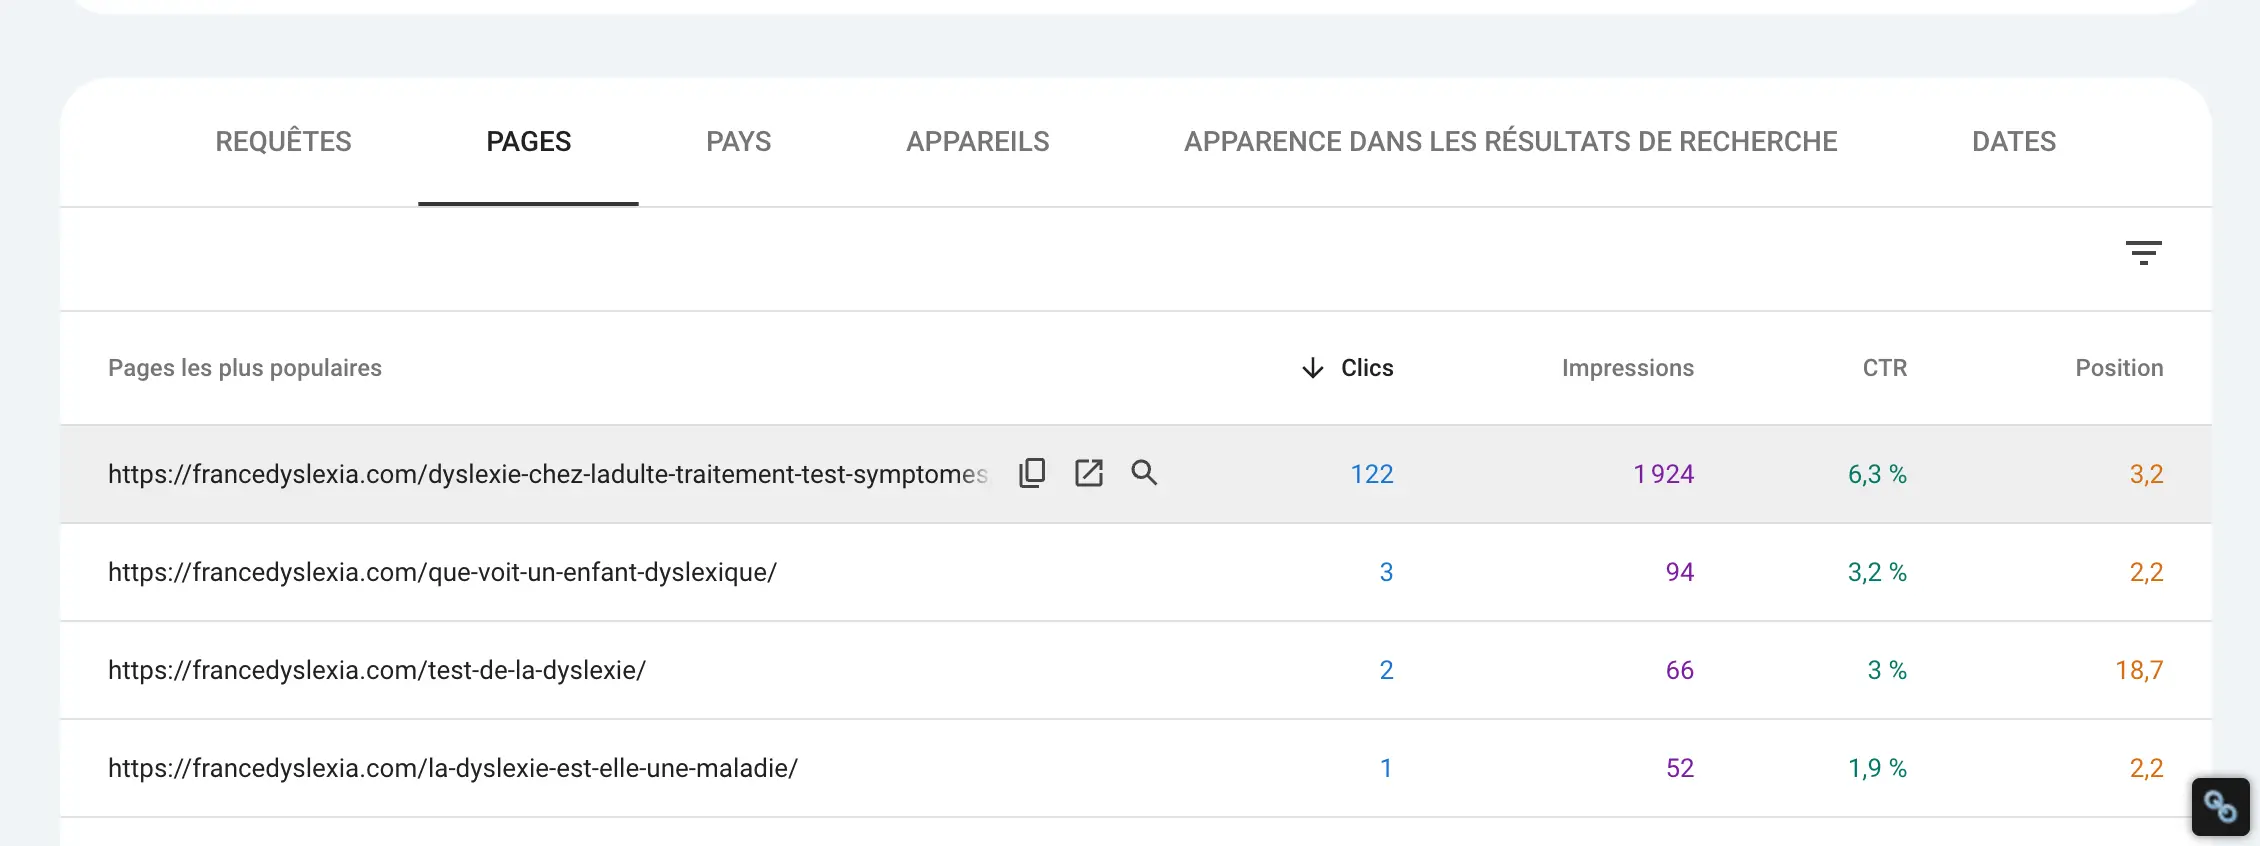Screen dimensions: 2260x846
Task: Sort table by Position column
Action: tap(2118, 368)
